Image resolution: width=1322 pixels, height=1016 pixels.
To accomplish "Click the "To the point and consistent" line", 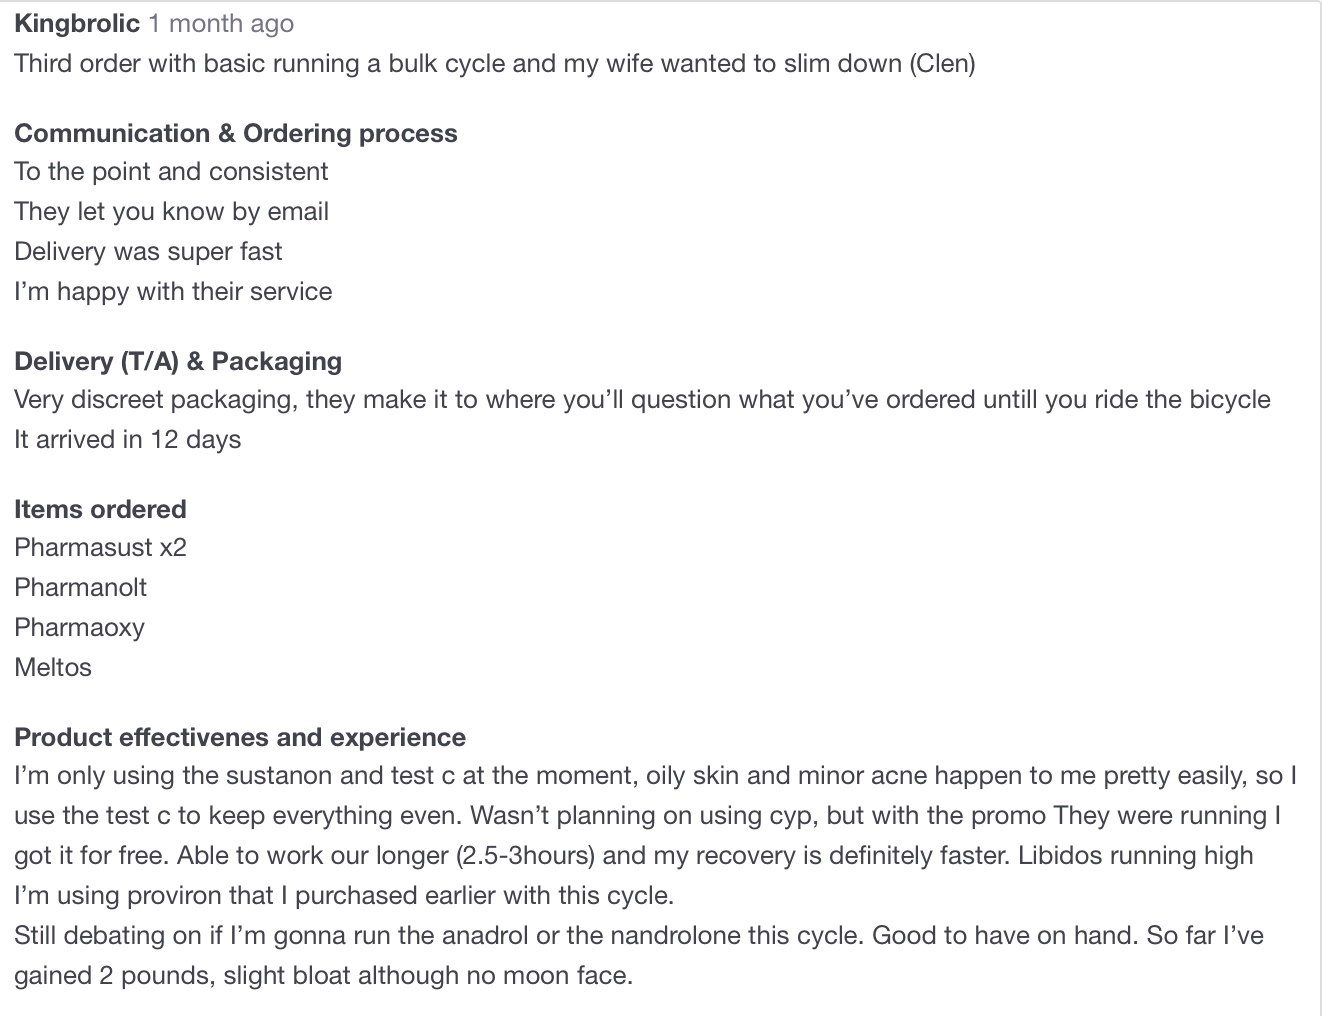I will click(171, 171).
